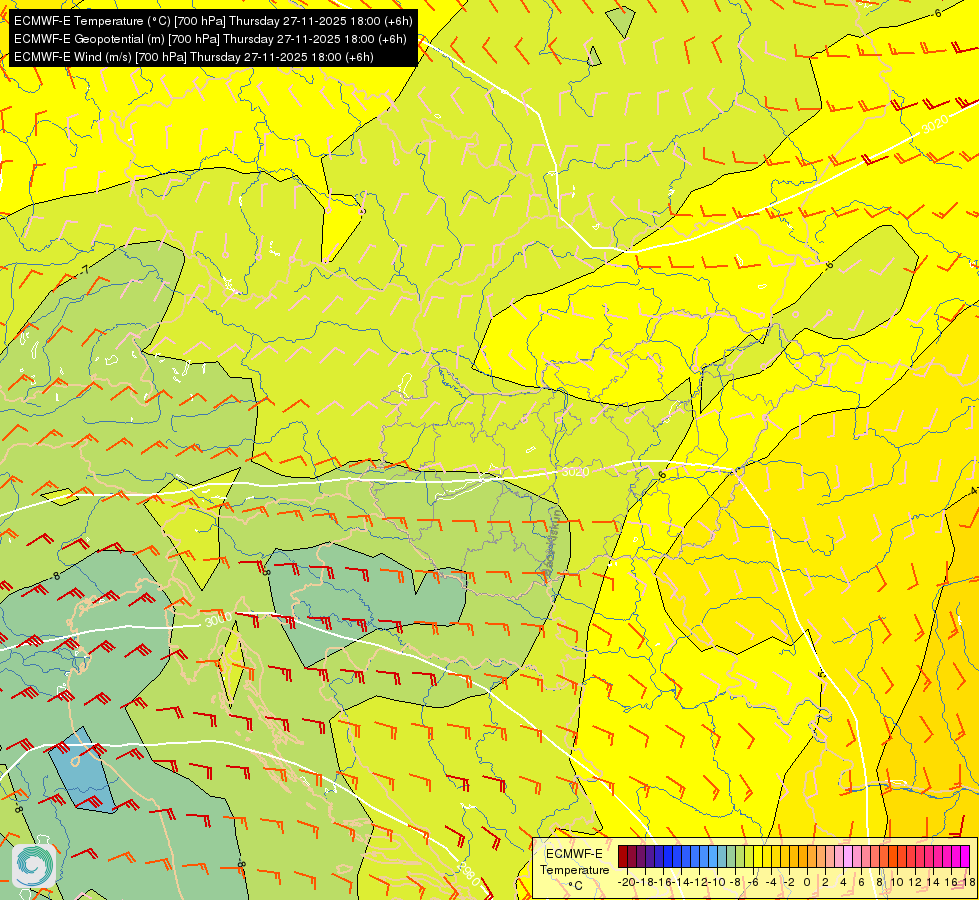Click the 10 value on the legend scale

pos(897,882)
